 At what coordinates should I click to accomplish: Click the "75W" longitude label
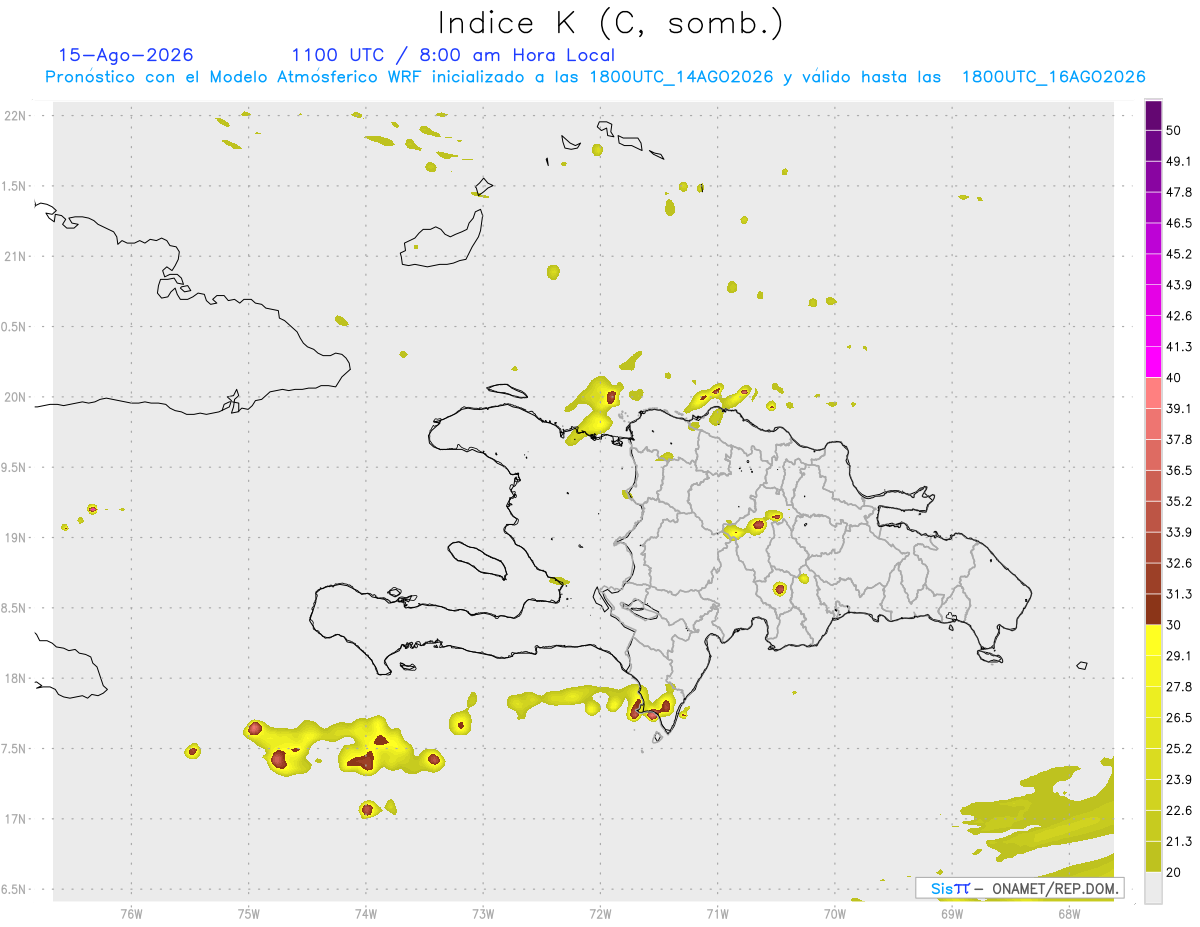(248, 913)
